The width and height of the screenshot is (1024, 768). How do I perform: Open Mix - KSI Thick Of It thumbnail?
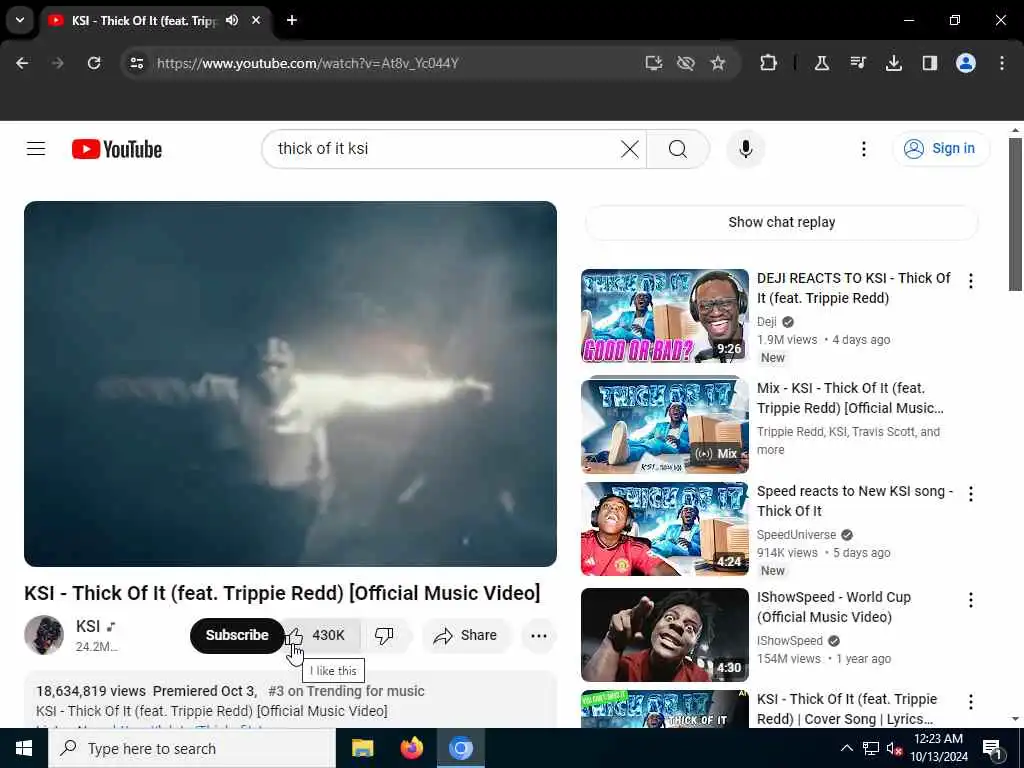click(x=665, y=425)
